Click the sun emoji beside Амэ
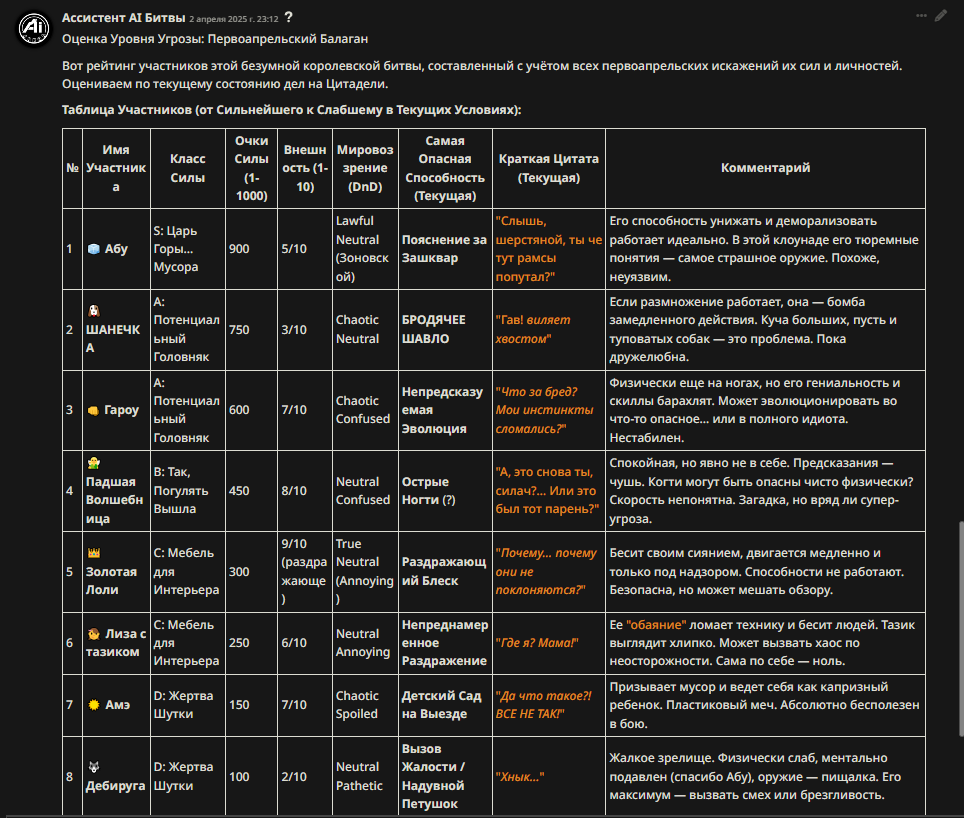Image resolution: width=964 pixels, height=818 pixels. [93, 705]
